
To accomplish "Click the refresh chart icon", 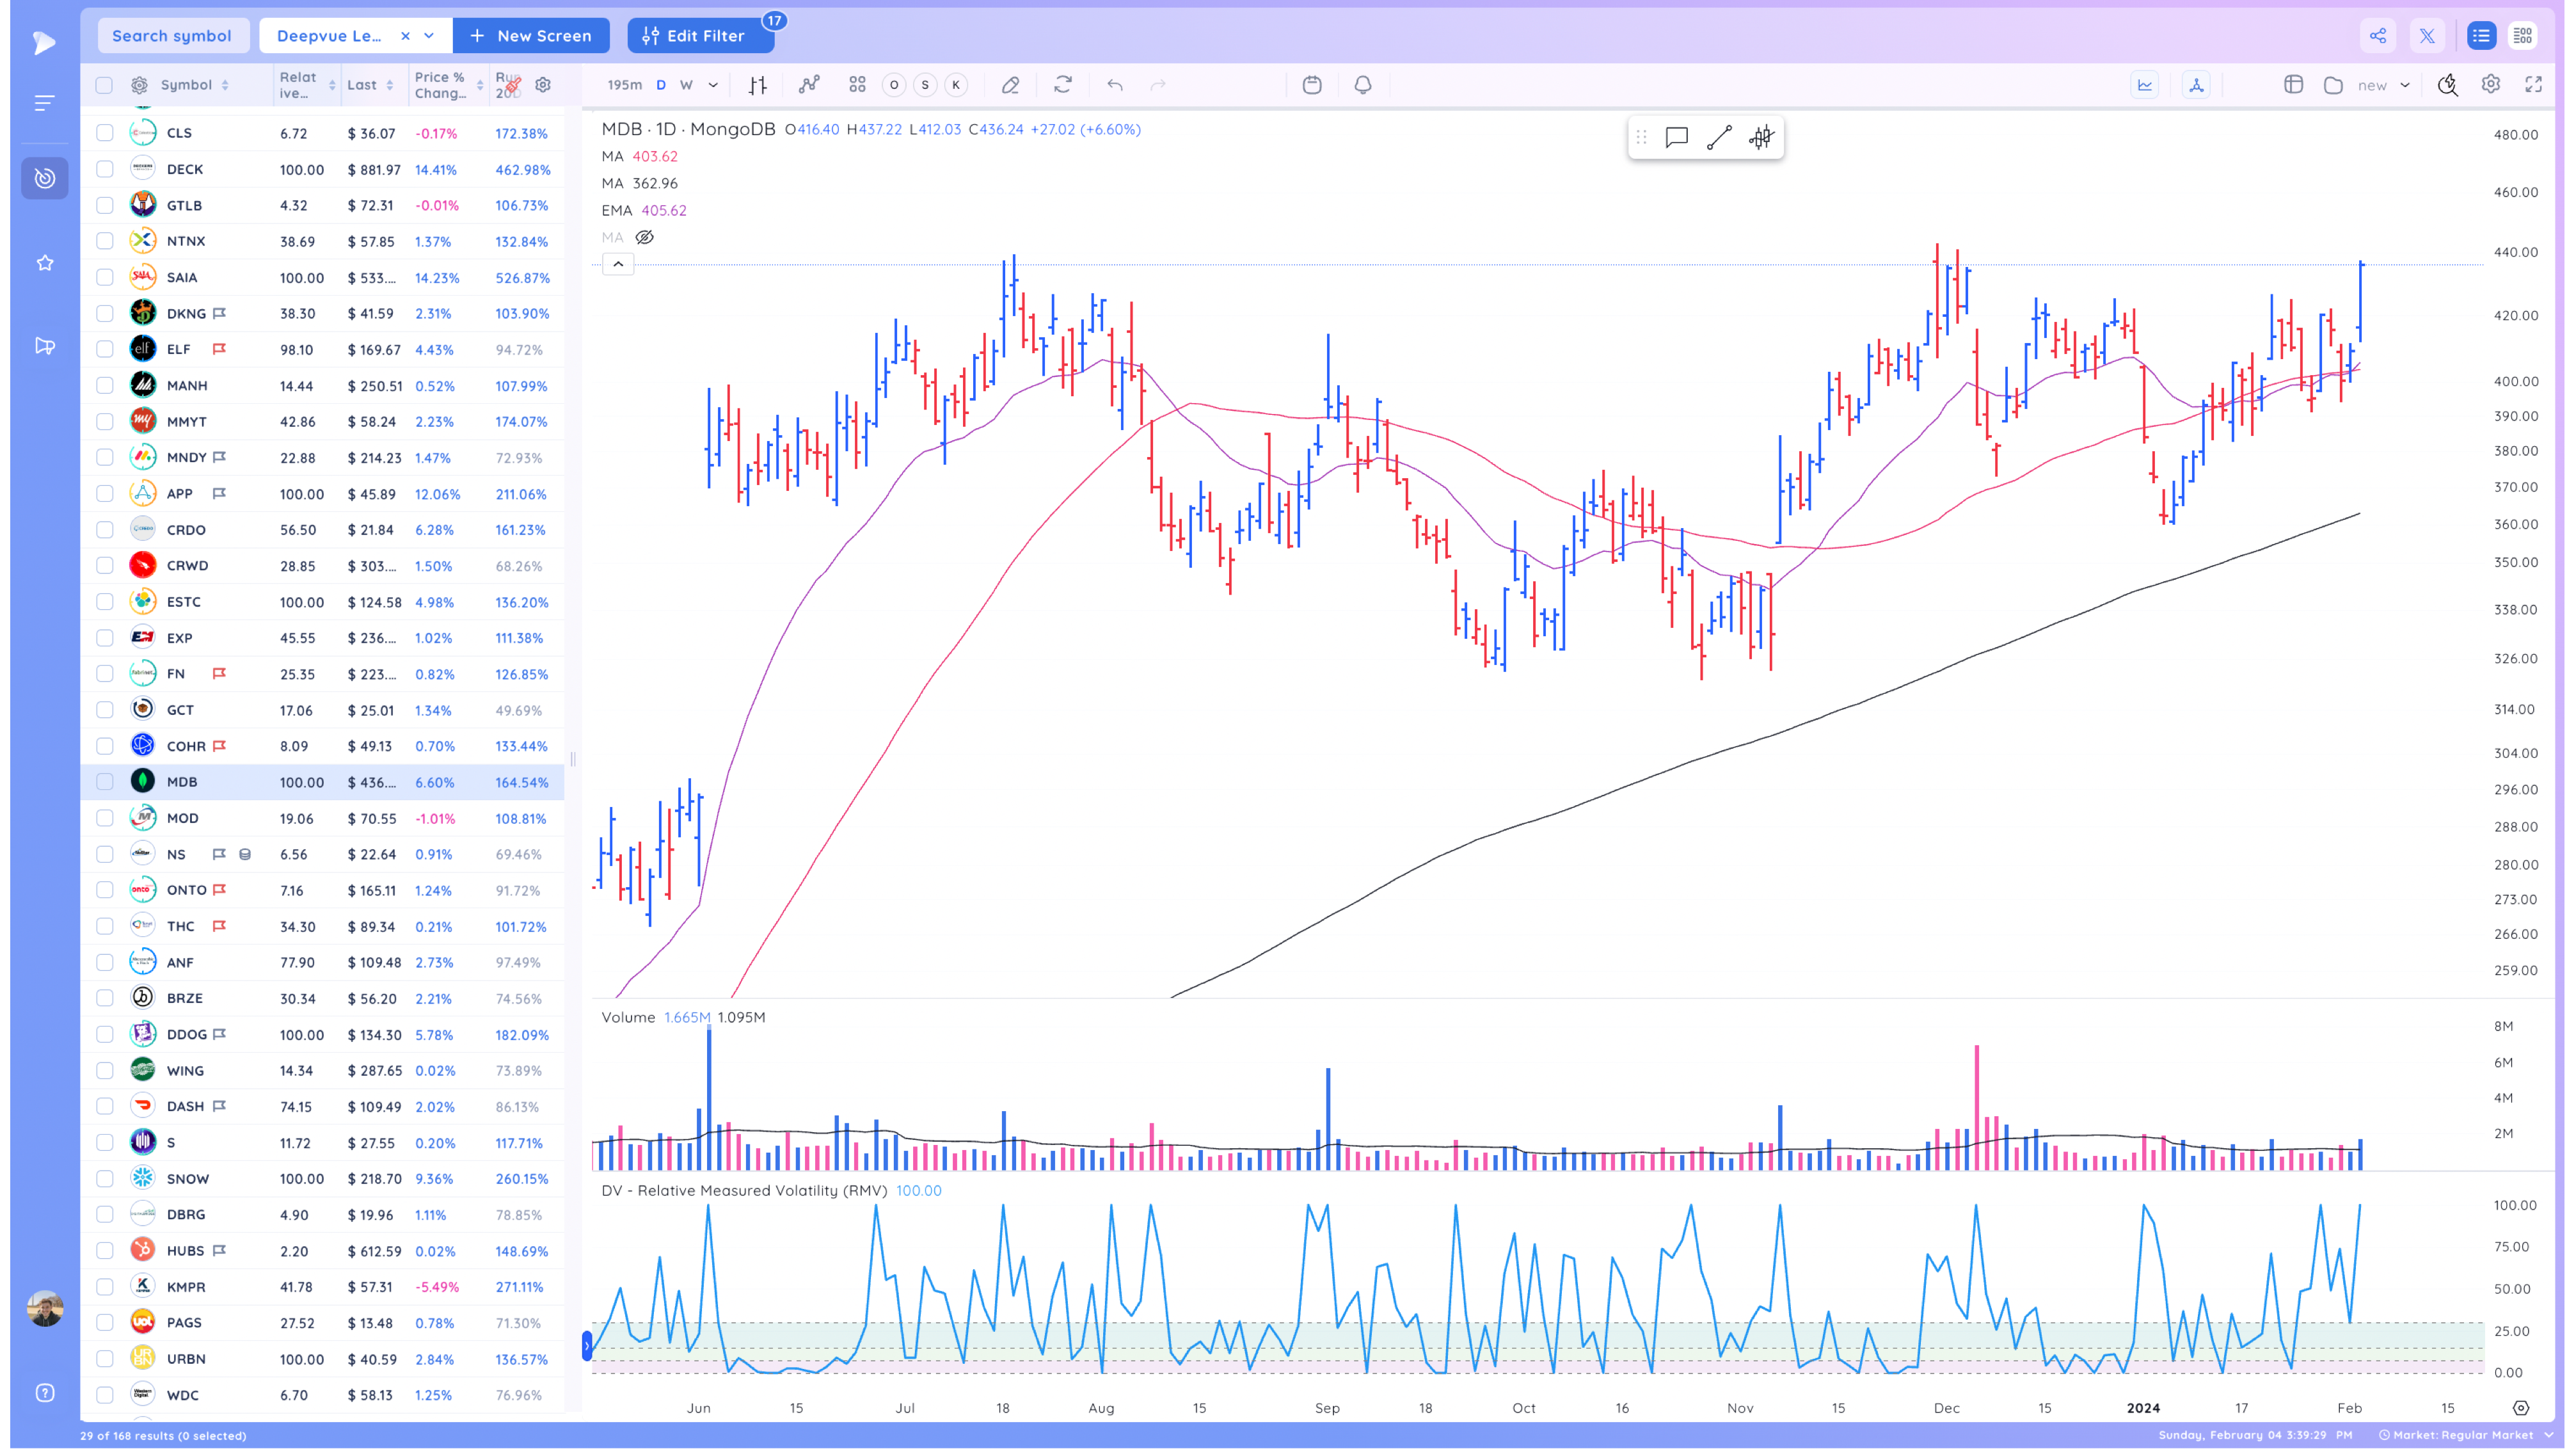I will 1063,85.
